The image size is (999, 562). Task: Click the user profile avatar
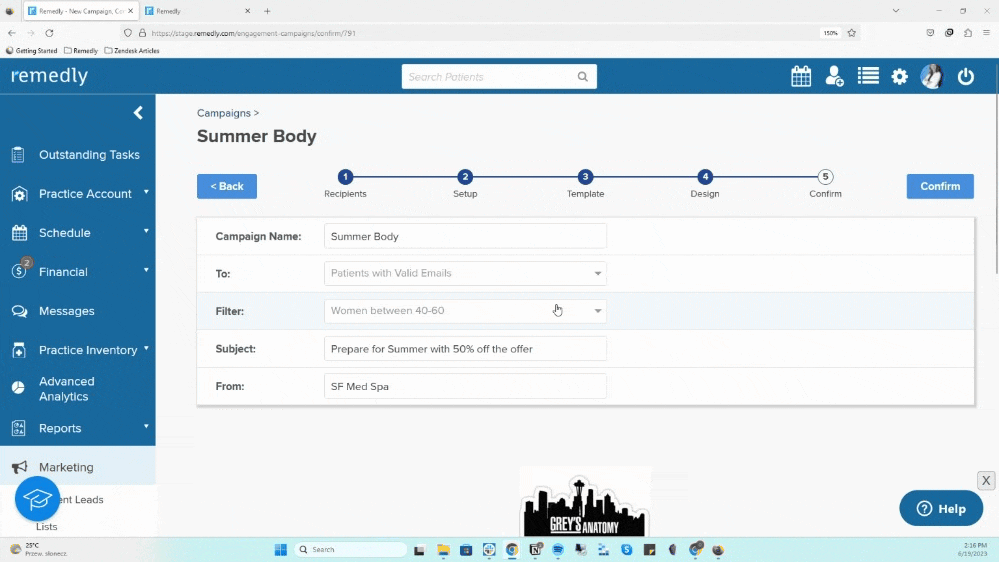pyautogui.click(x=931, y=76)
